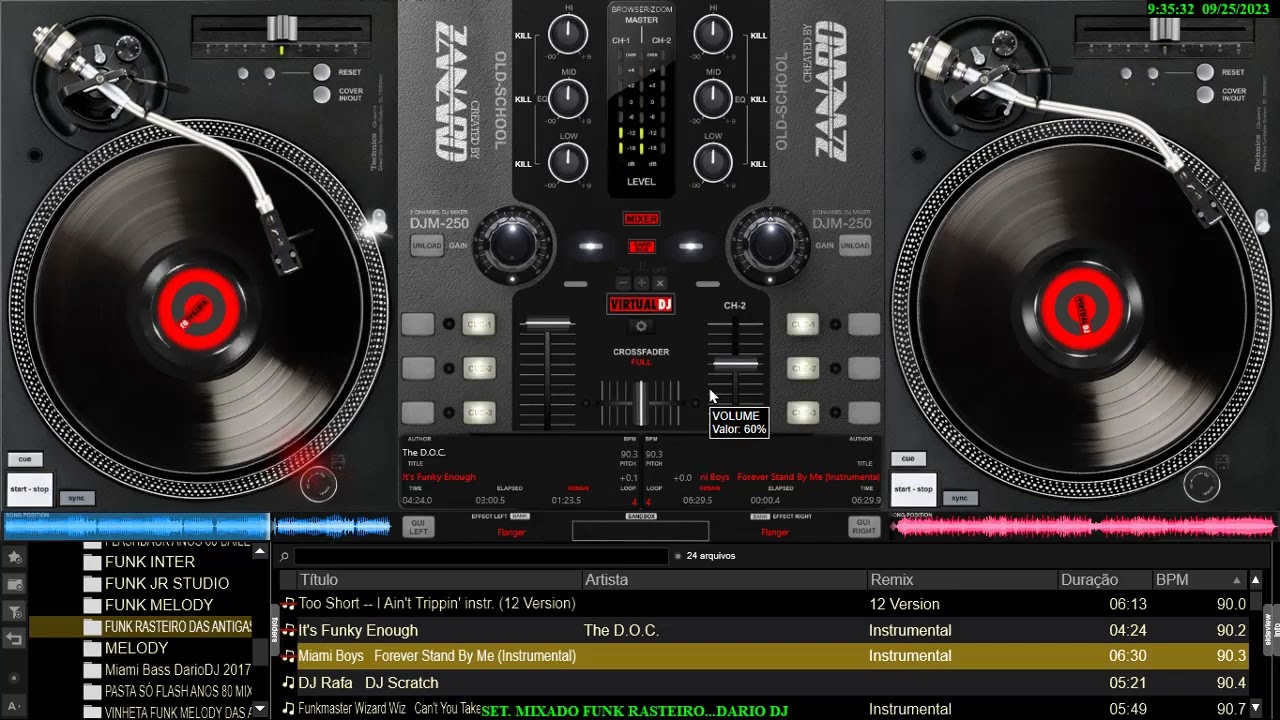
Task: Click right deck start - stop button
Action: click(913, 489)
